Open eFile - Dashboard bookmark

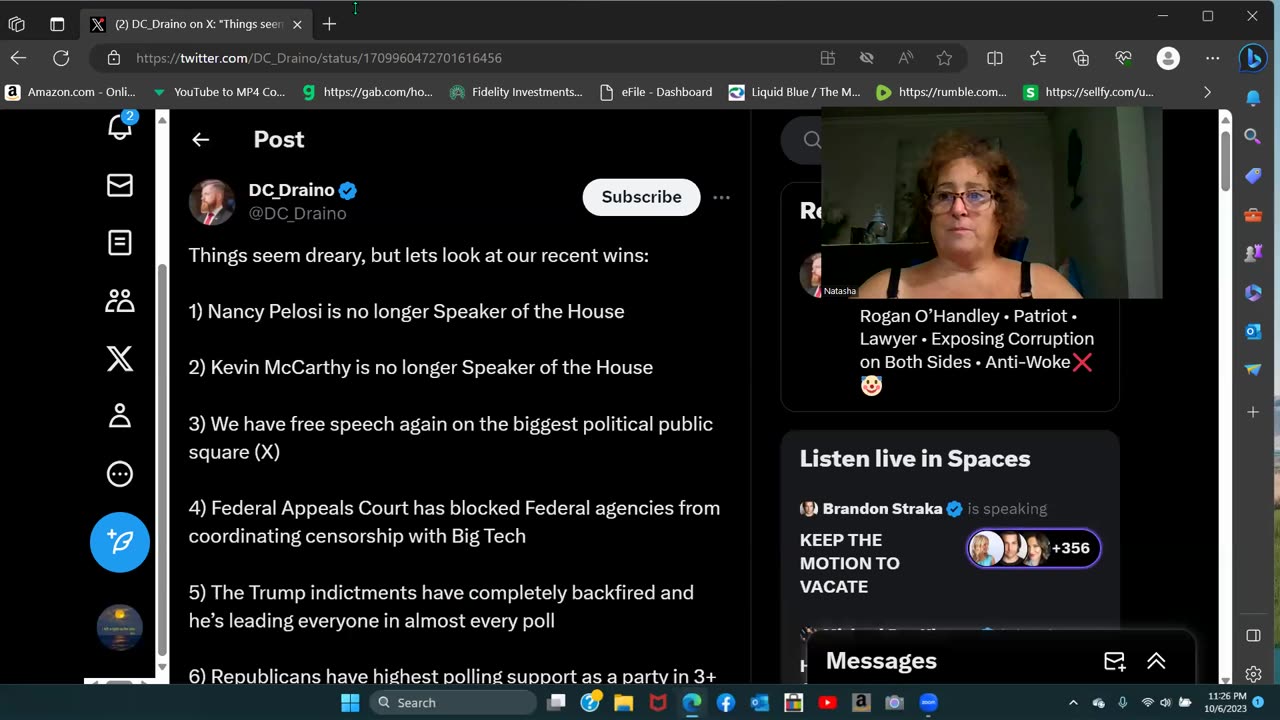coord(656,92)
